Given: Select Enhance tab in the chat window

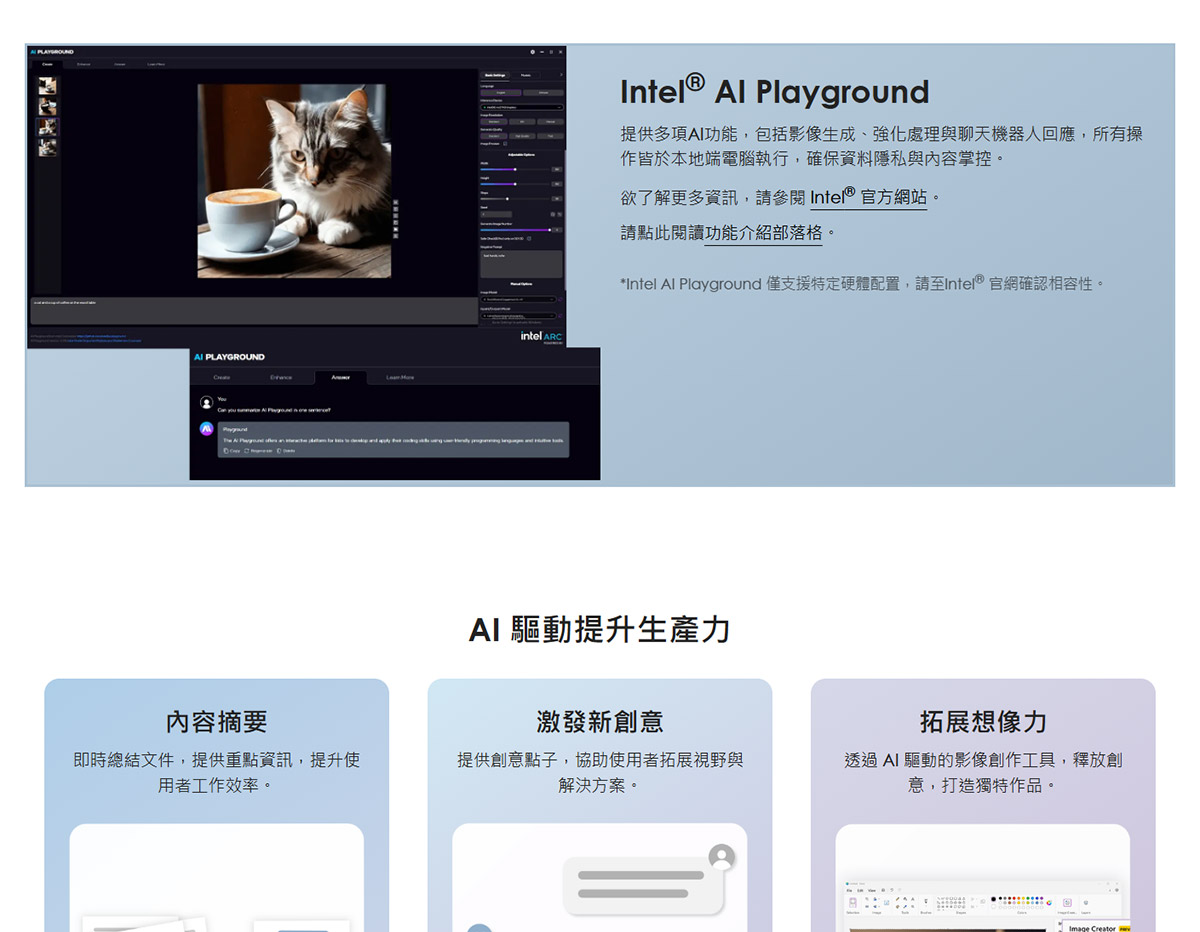Looking at the screenshot, I should pos(281,377).
